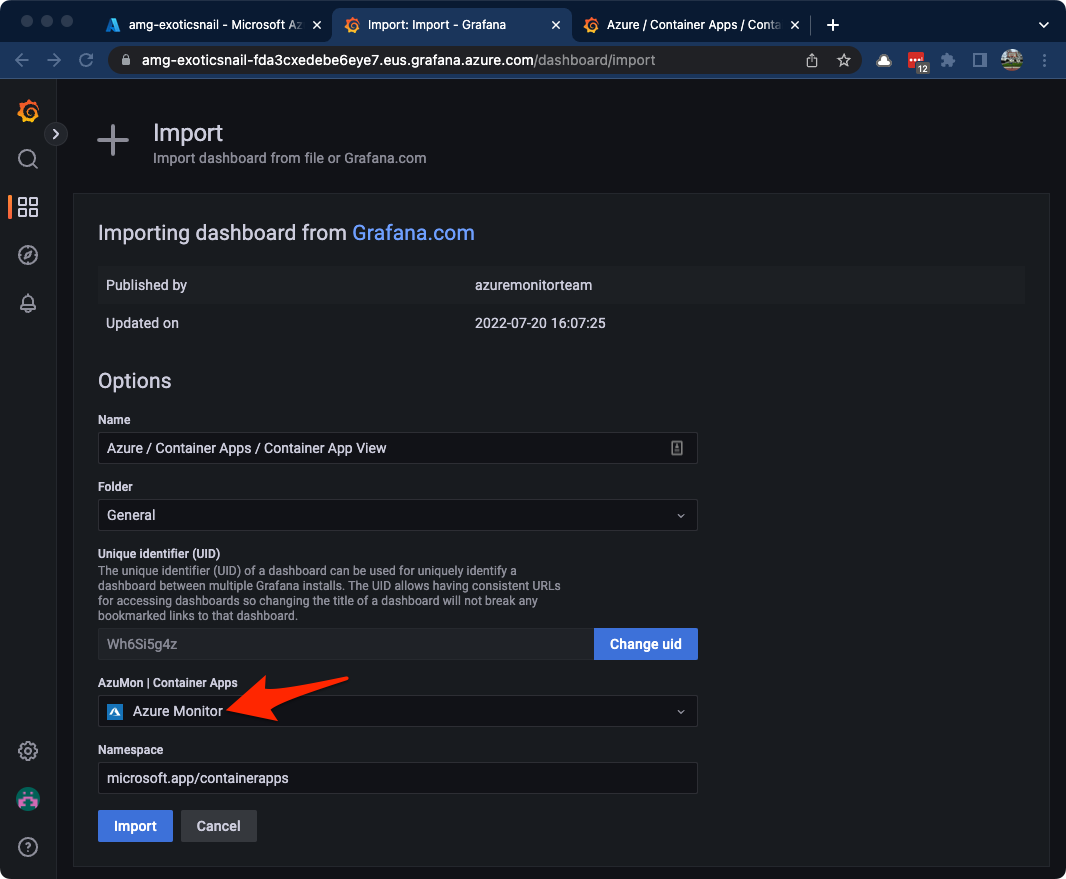Bookmark page with the star icon
Viewport: 1066px width, 879px height.
(x=844, y=60)
